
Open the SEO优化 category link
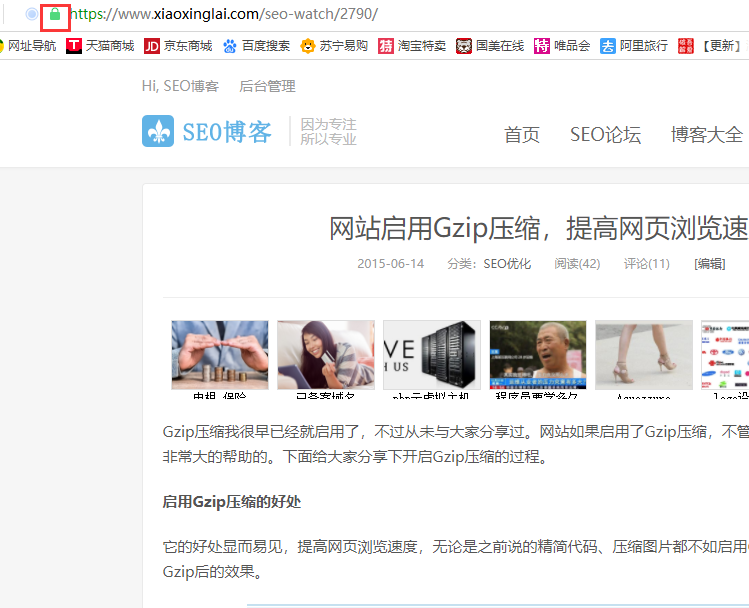(x=507, y=264)
